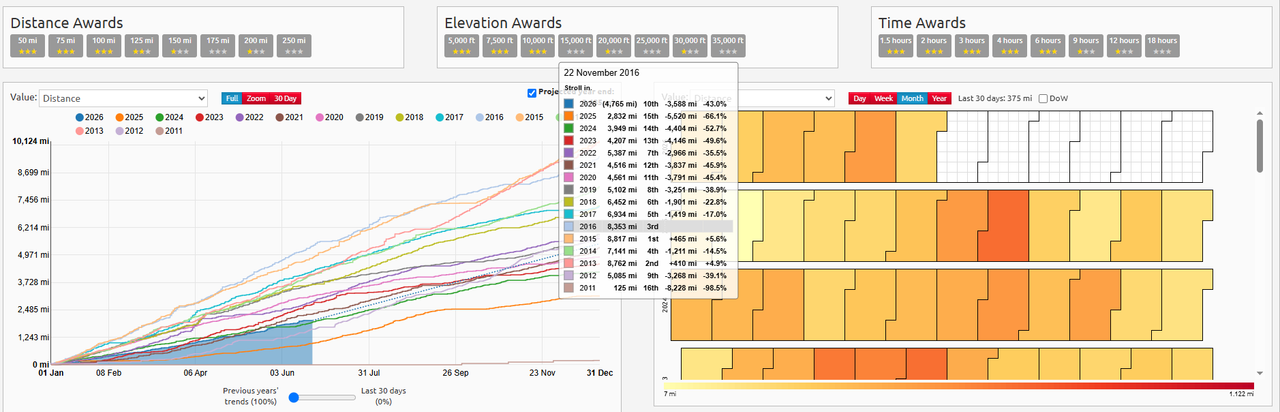The image size is (1280, 412).
Task: Select the 175 mi distance award badge
Action: [x=217, y=44]
